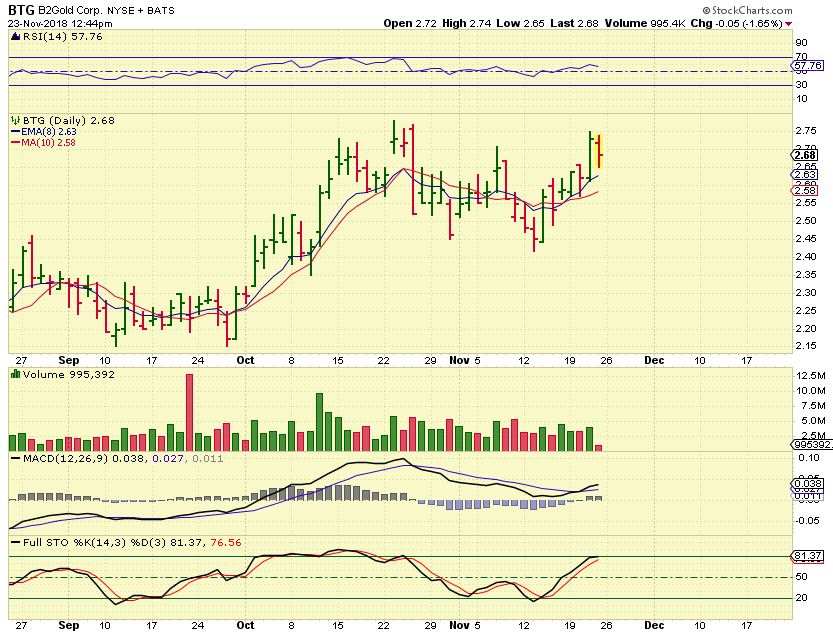
Task: Click the 57.76 RSI axis value tag
Action: pyautogui.click(x=808, y=66)
